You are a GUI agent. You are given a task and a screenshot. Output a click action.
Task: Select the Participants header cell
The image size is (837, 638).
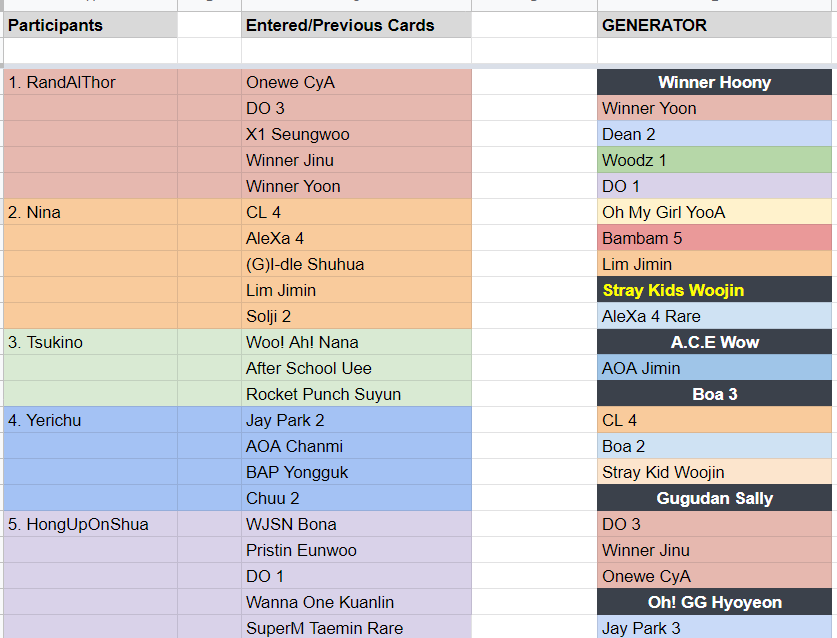pyautogui.click(x=90, y=25)
